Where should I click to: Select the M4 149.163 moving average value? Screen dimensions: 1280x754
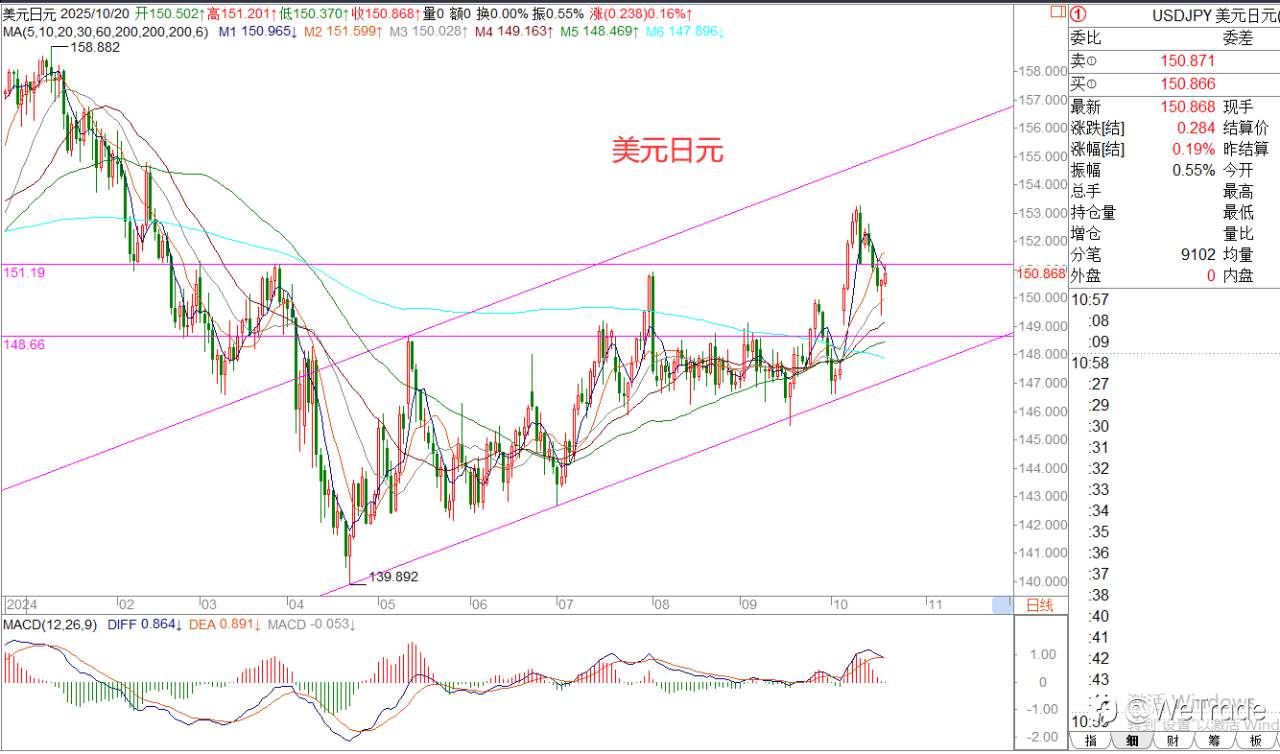(x=515, y=32)
